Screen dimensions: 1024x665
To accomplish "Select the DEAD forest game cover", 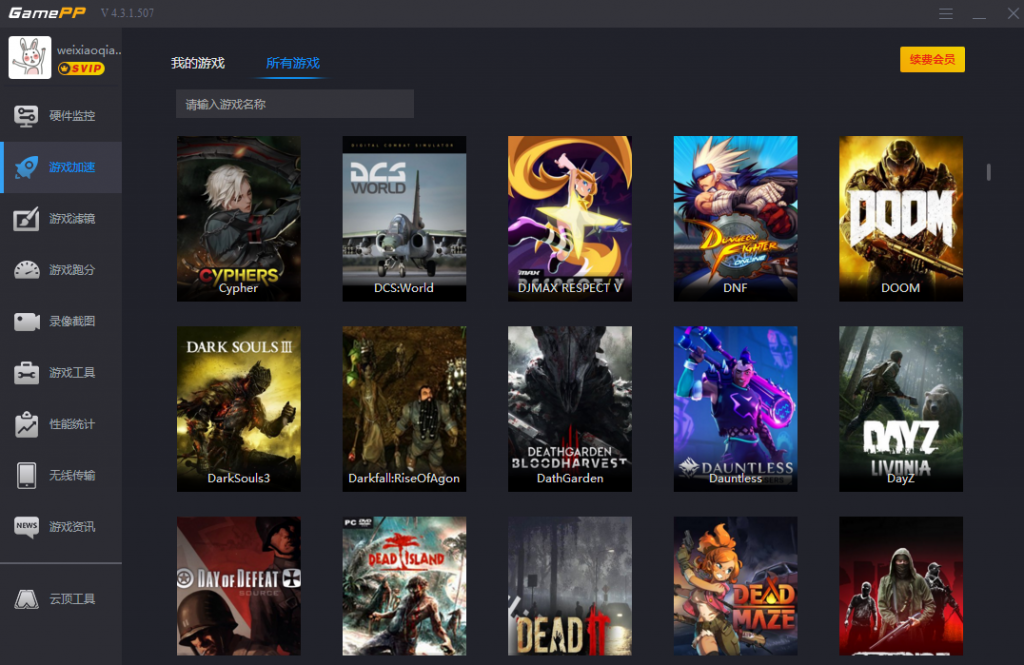I will pos(569,586).
